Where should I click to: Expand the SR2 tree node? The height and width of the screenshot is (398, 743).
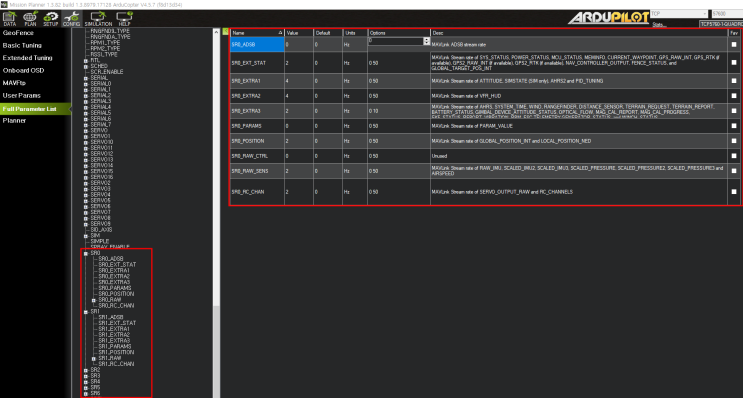(86, 370)
